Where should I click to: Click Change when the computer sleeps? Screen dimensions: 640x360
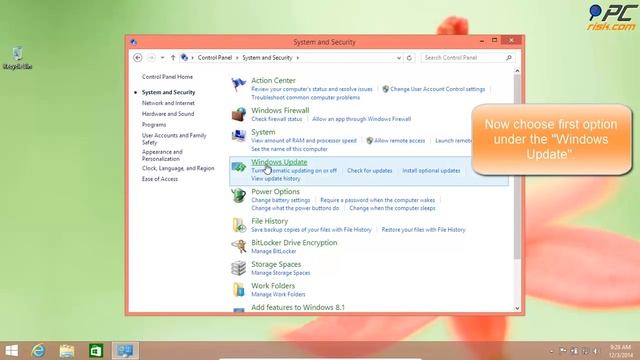392,208
